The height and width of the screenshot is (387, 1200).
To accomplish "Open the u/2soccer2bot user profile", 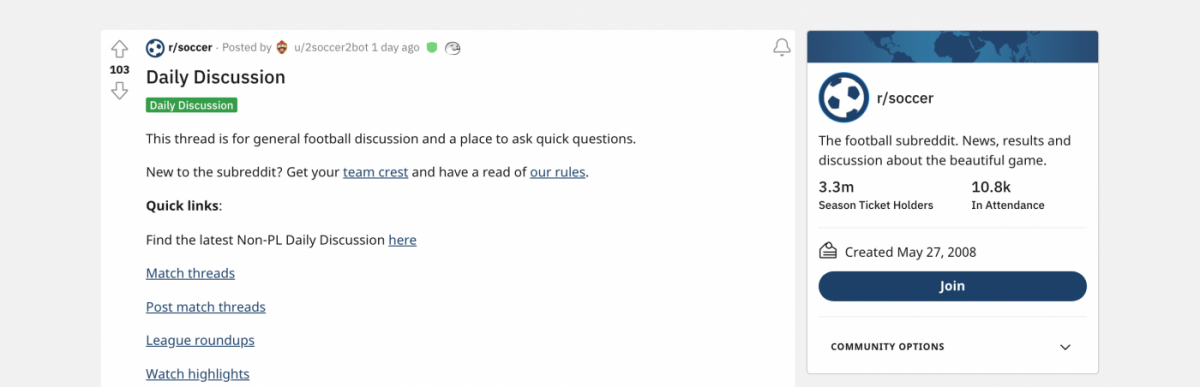I will (x=331, y=47).
